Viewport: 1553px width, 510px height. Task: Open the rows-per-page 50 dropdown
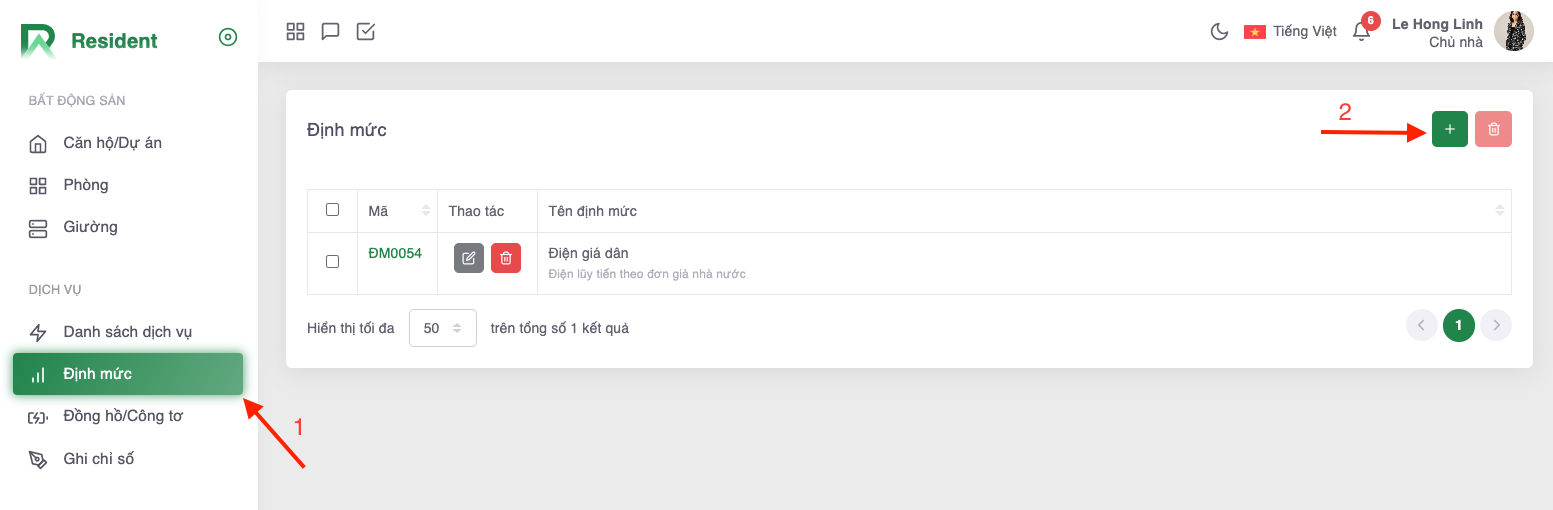(x=442, y=328)
